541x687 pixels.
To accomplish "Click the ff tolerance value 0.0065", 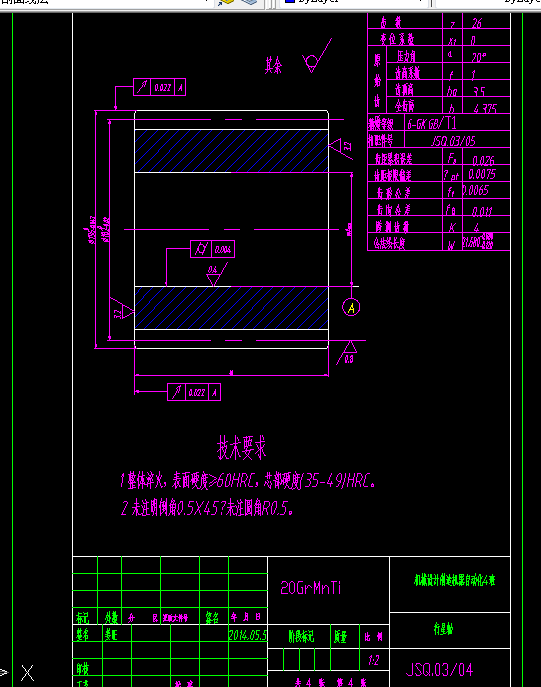I will [476, 191].
